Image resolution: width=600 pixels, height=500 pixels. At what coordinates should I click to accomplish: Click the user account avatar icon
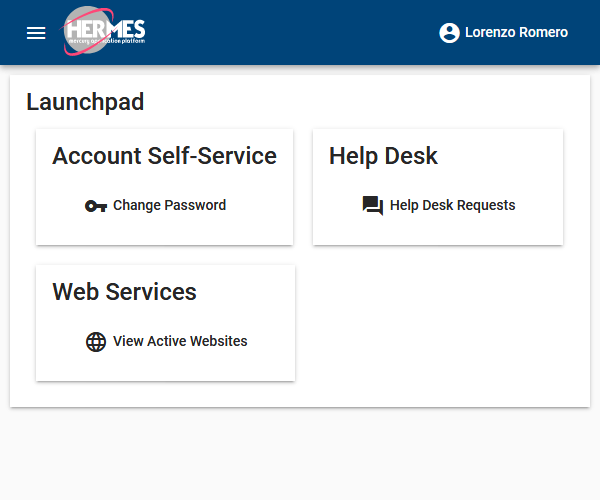coord(449,33)
